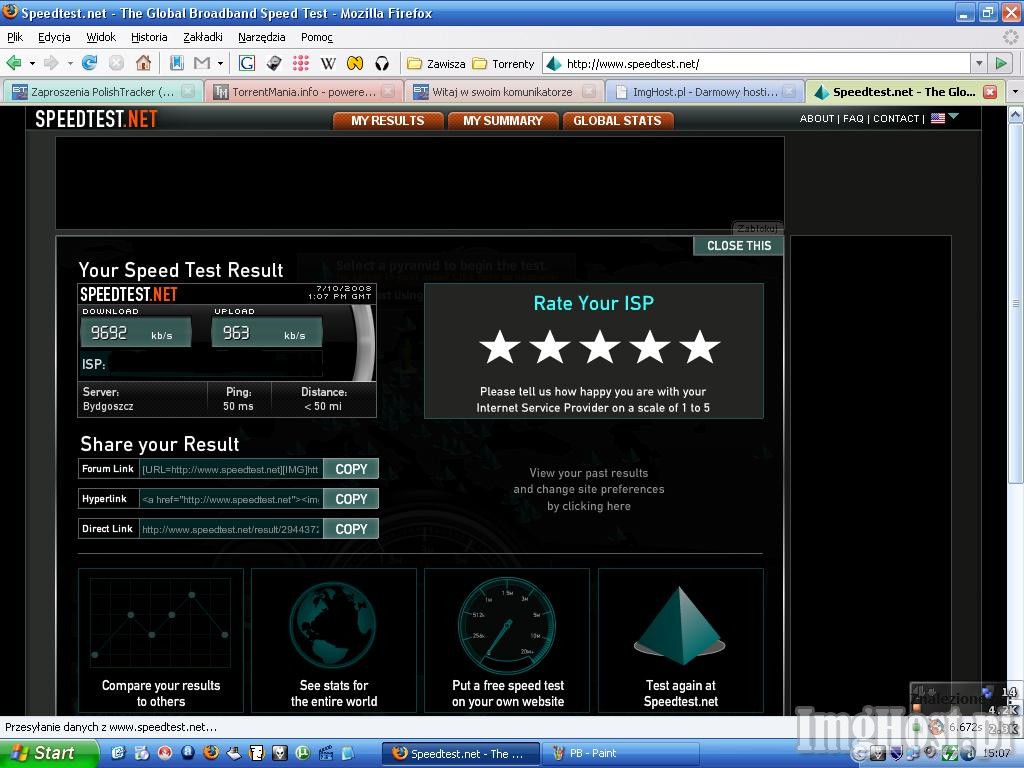Open the Pomoc menu

[317, 37]
